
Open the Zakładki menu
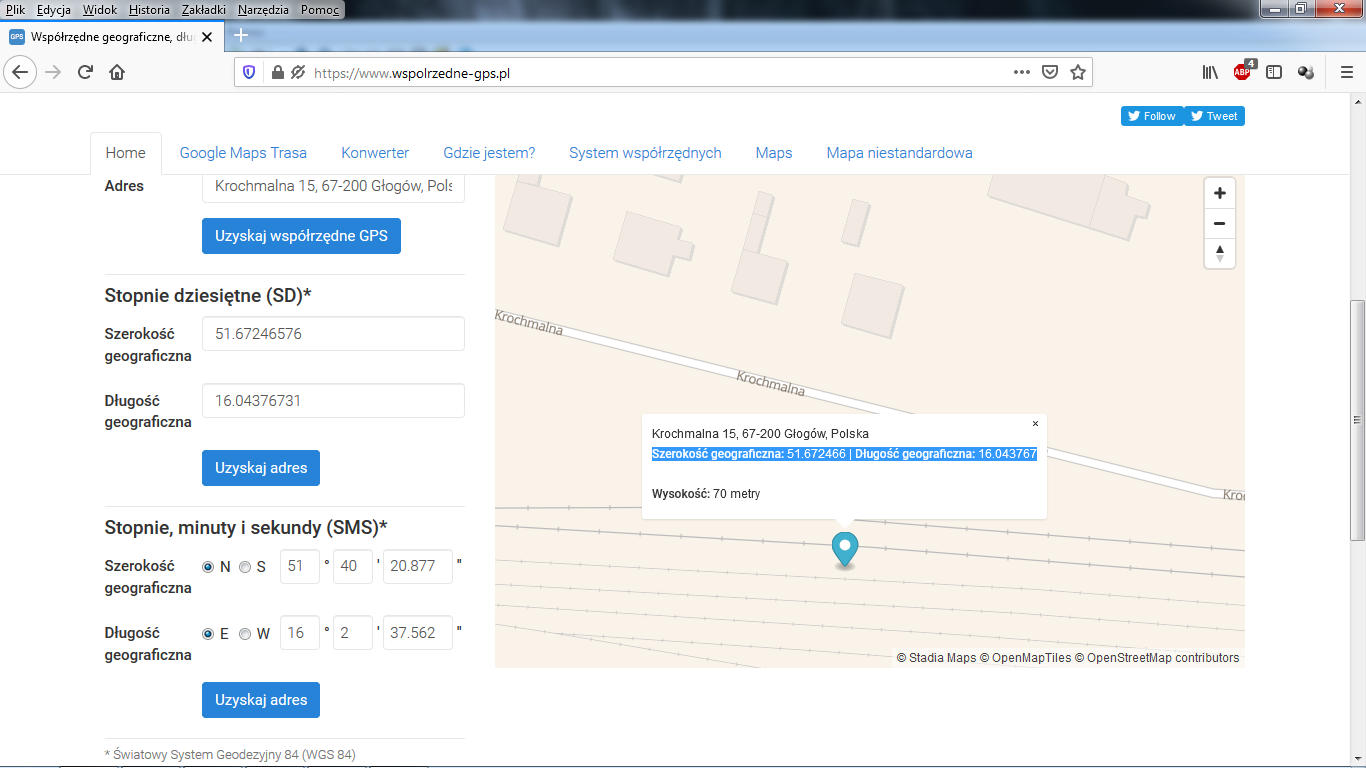click(205, 10)
